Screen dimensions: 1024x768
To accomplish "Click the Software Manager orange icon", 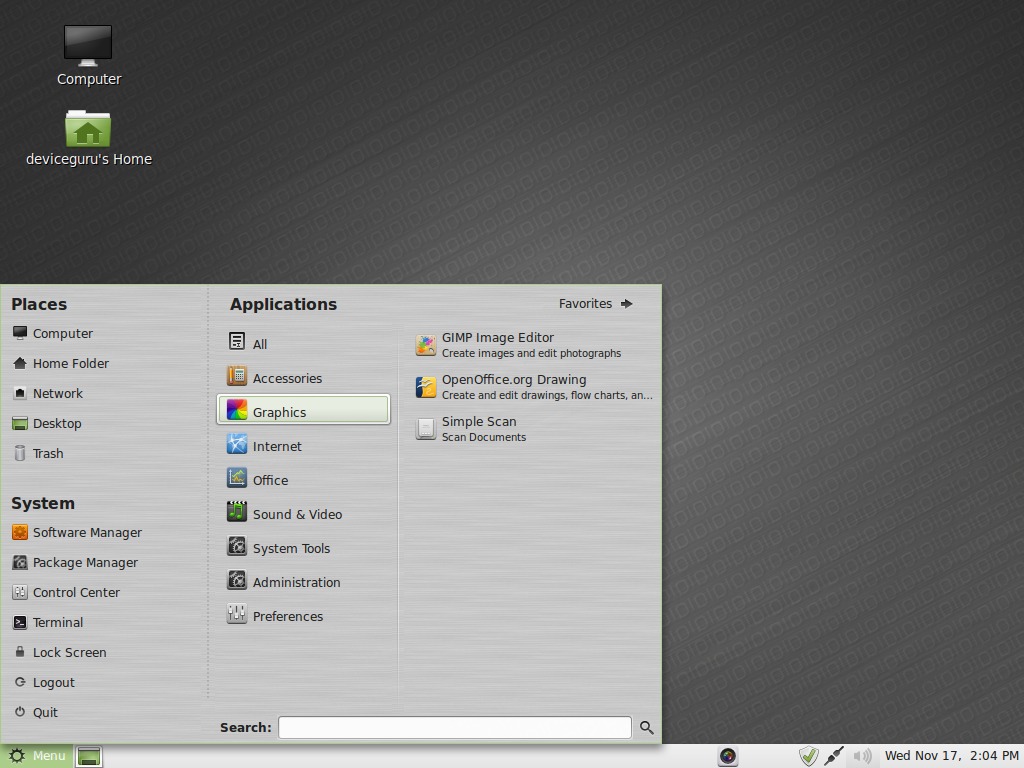I will pyautogui.click(x=20, y=533).
